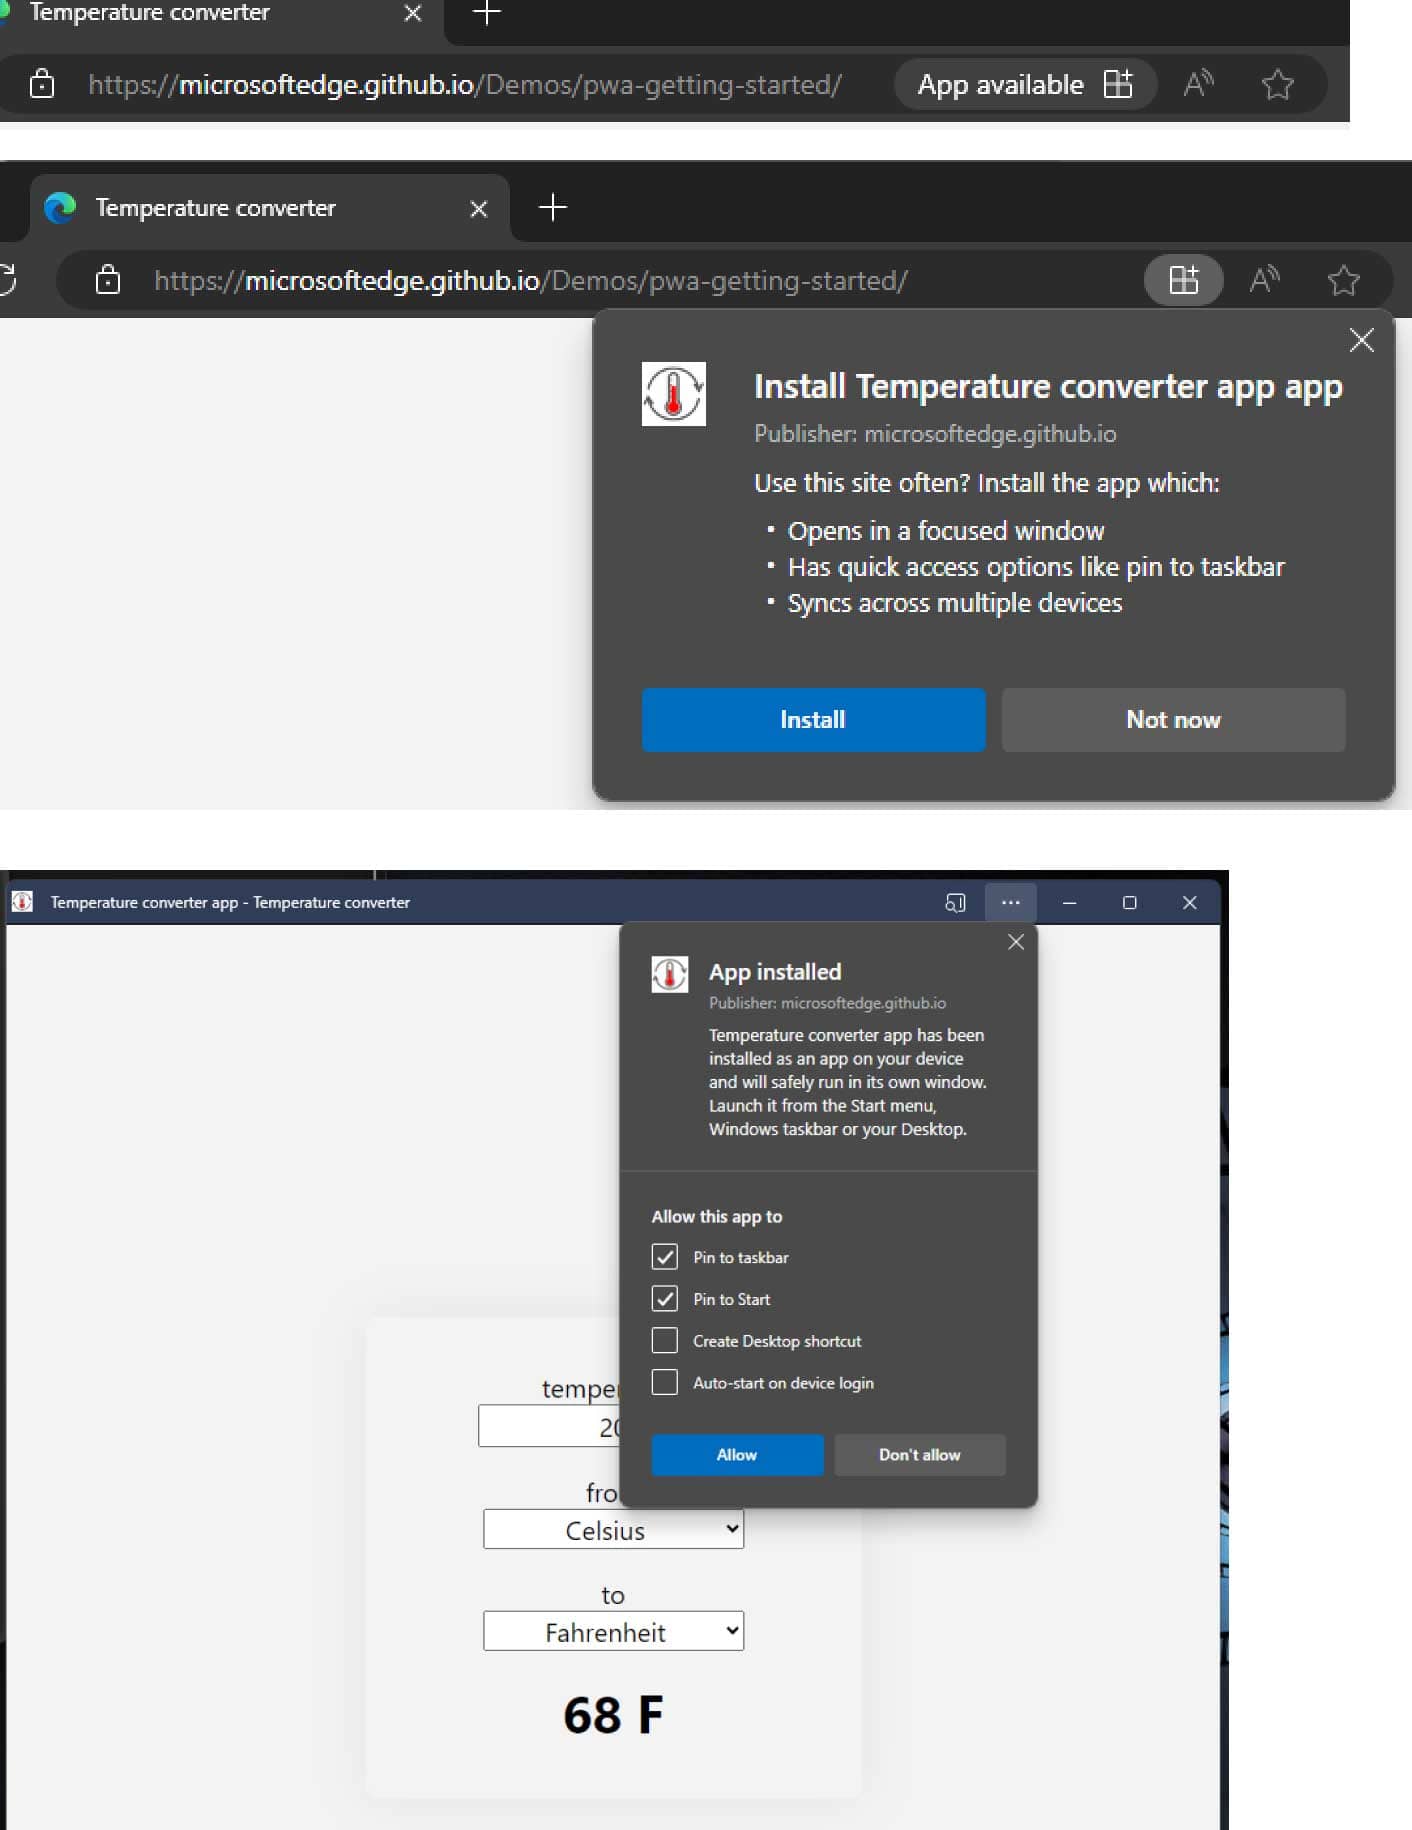Close the top Temperature converter tab

(x=412, y=13)
